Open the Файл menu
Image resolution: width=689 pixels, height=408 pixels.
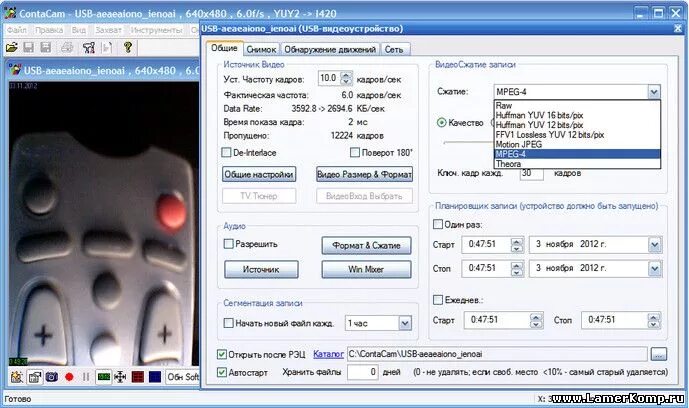point(17,30)
